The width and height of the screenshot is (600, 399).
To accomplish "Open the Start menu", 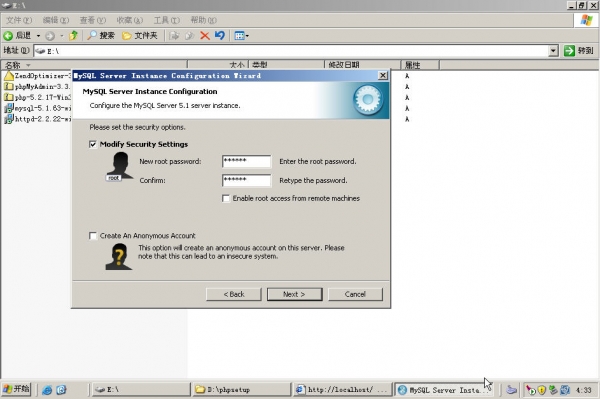I will point(16,389).
